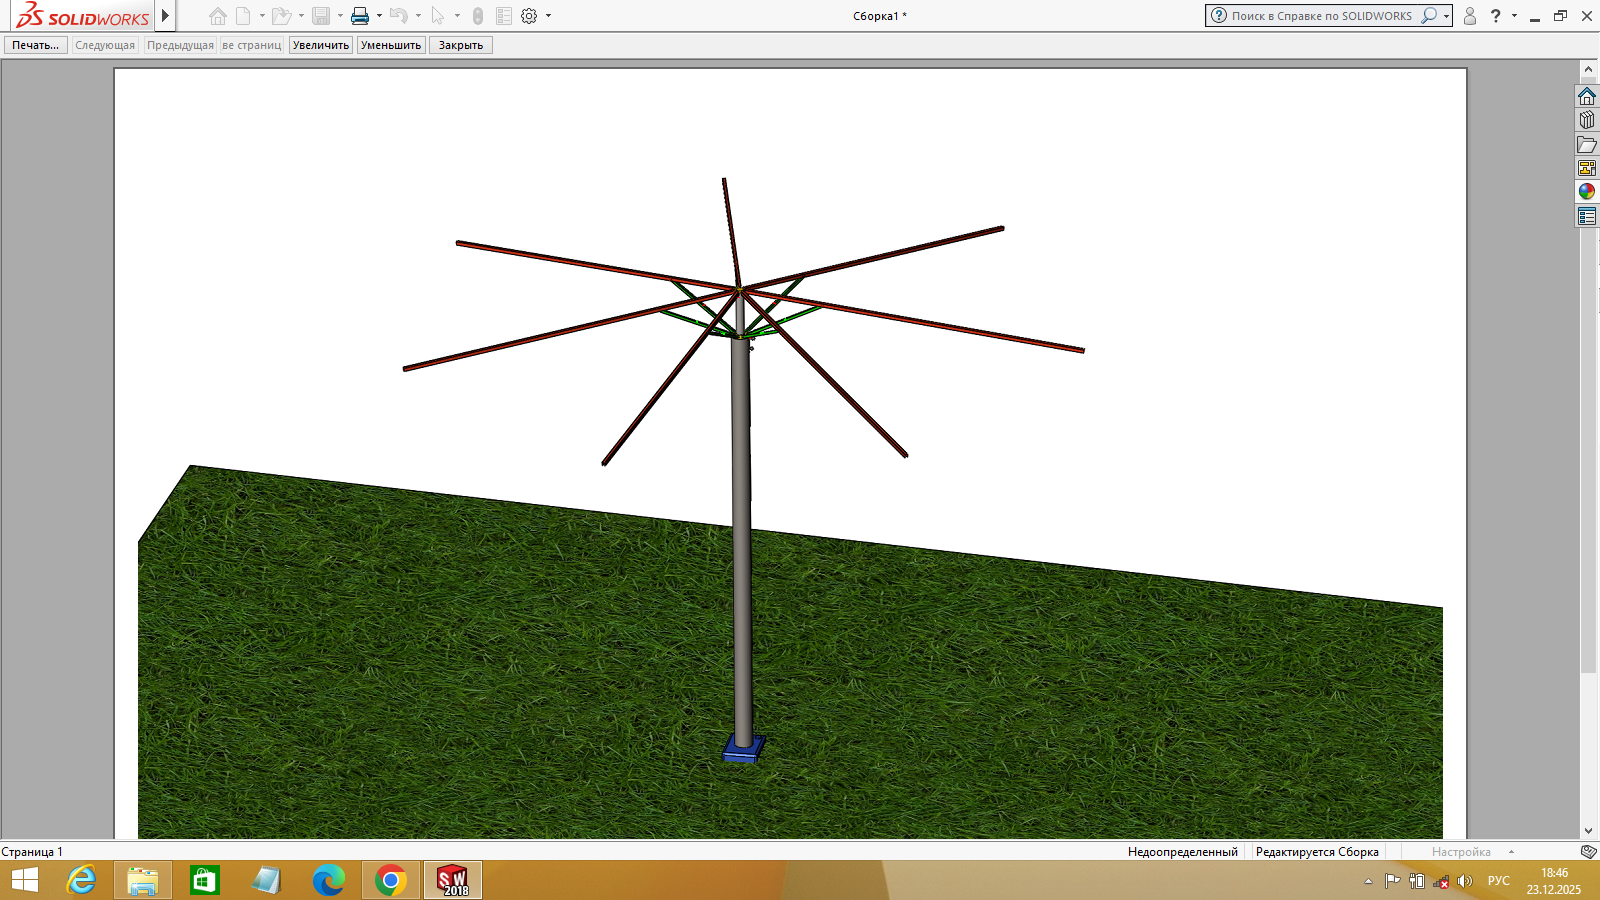1600x900 pixels.
Task: Expand the Print options dropdown arrow
Action: click(379, 16)
